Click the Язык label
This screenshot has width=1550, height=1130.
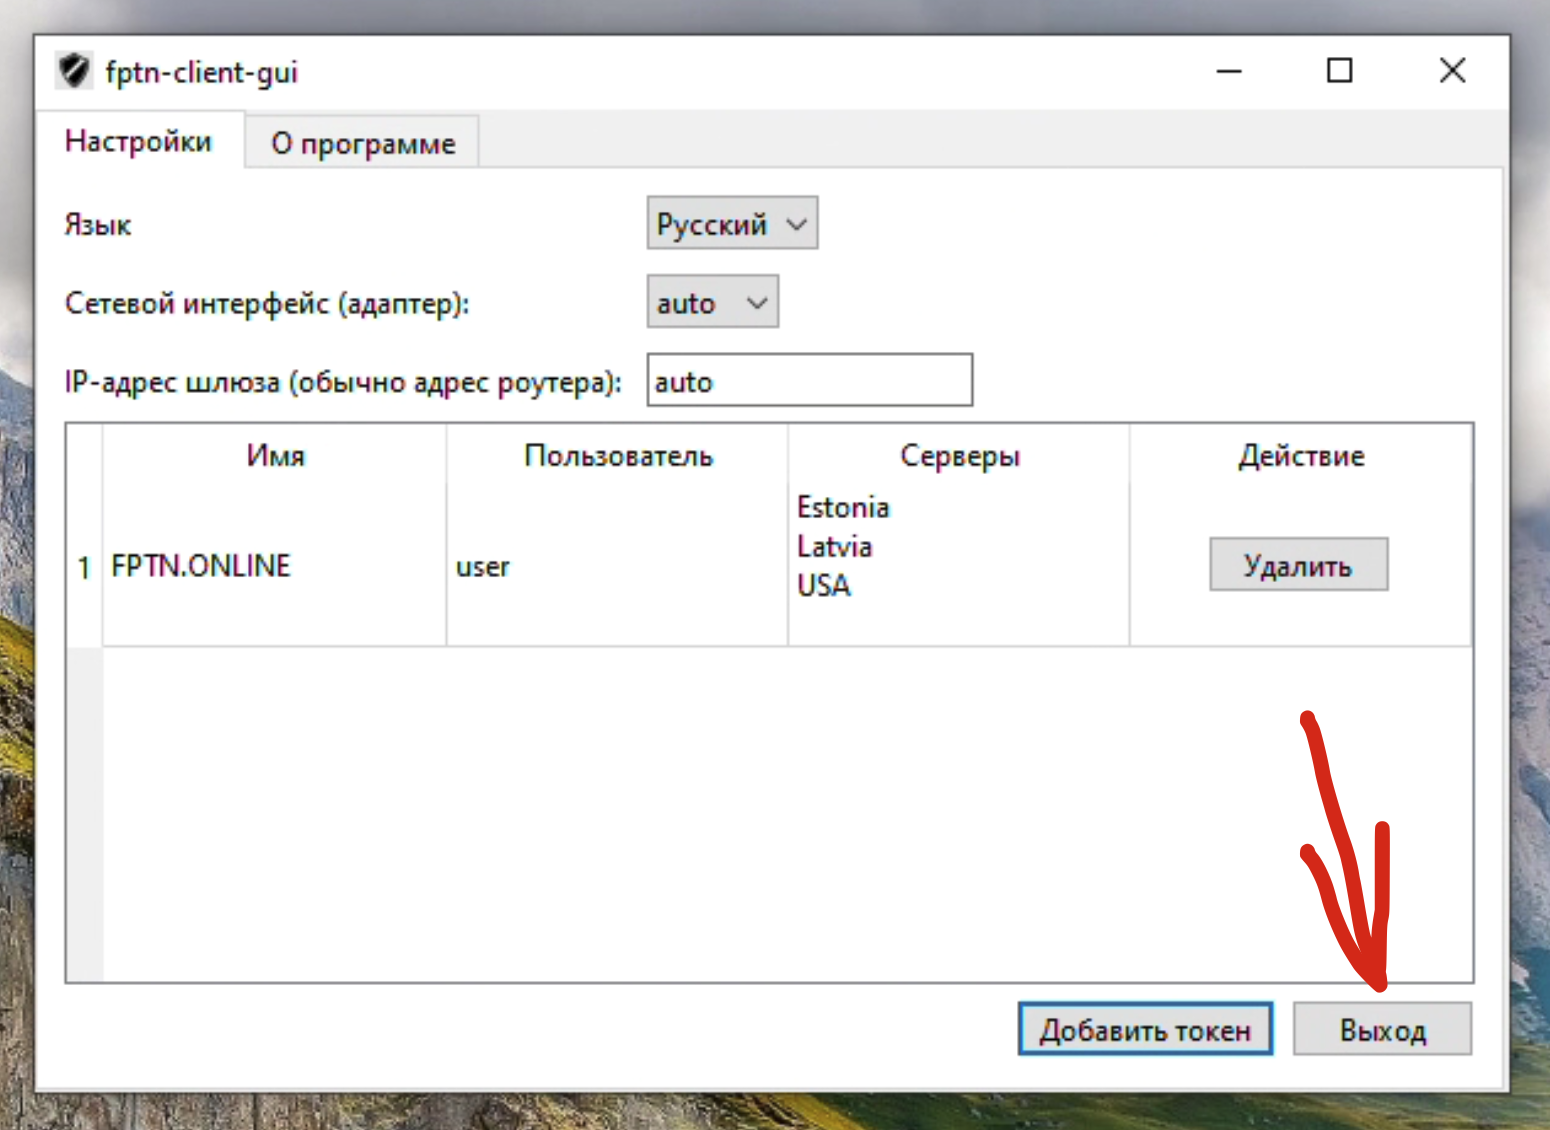(x=98, y=224)
